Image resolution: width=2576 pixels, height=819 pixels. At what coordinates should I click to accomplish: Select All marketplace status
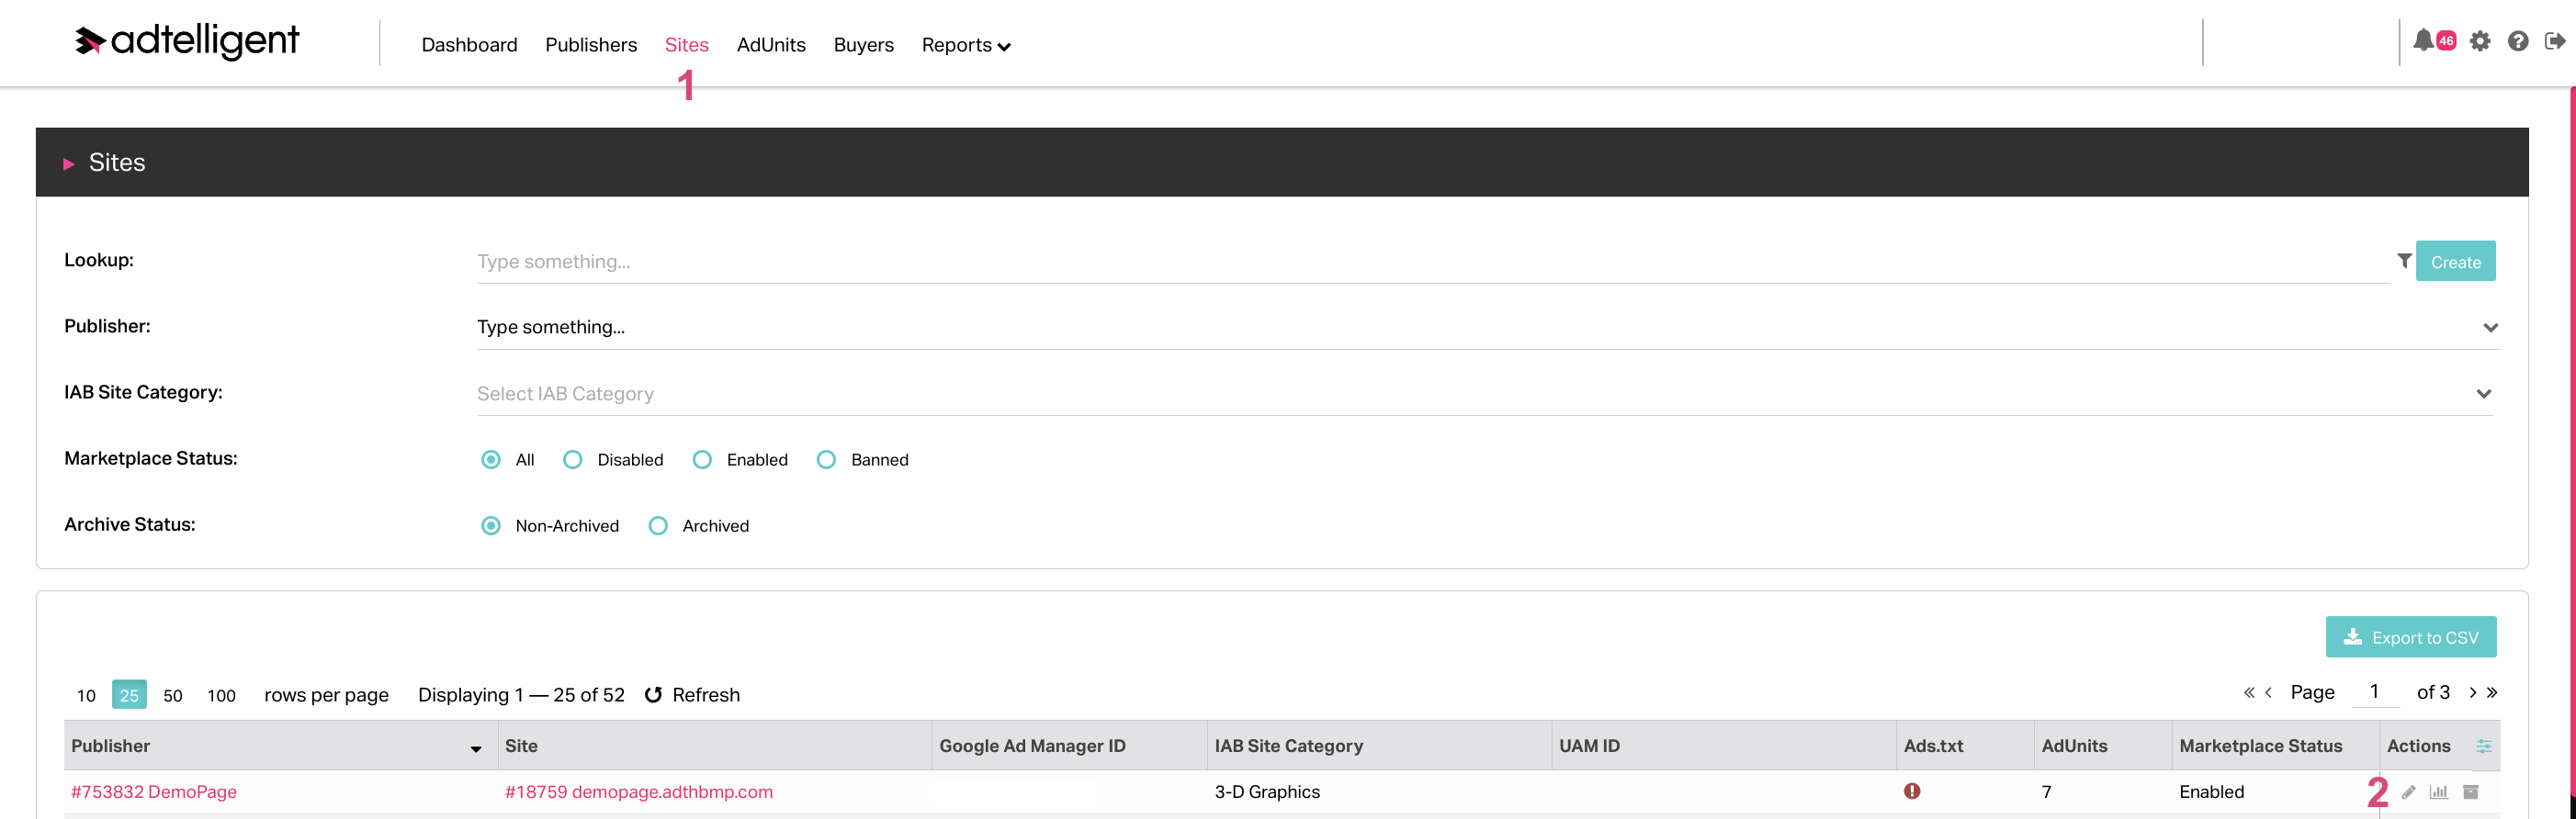491,459
